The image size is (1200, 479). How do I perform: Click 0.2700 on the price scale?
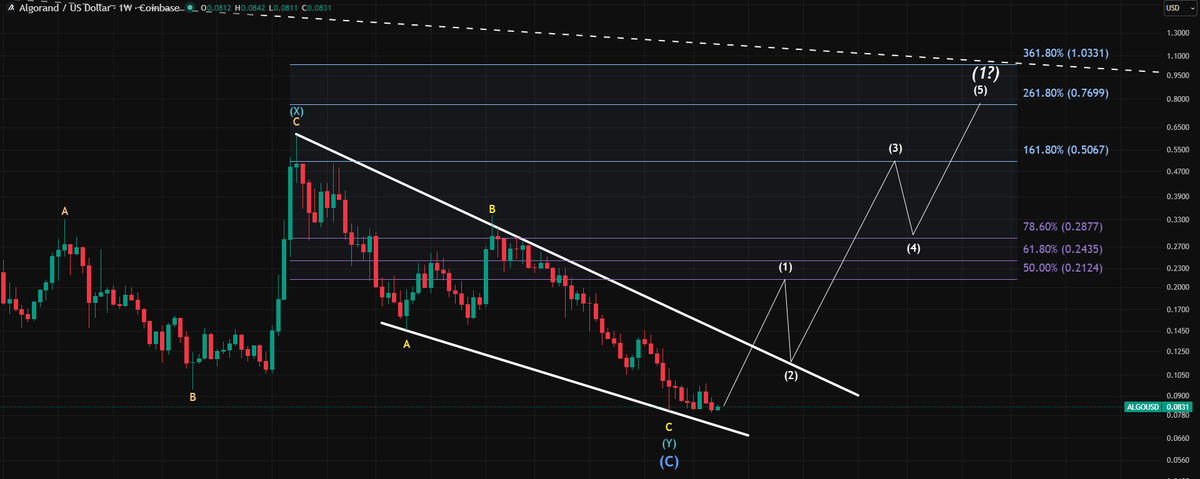pyautogui.click(x=1178, y=246)
